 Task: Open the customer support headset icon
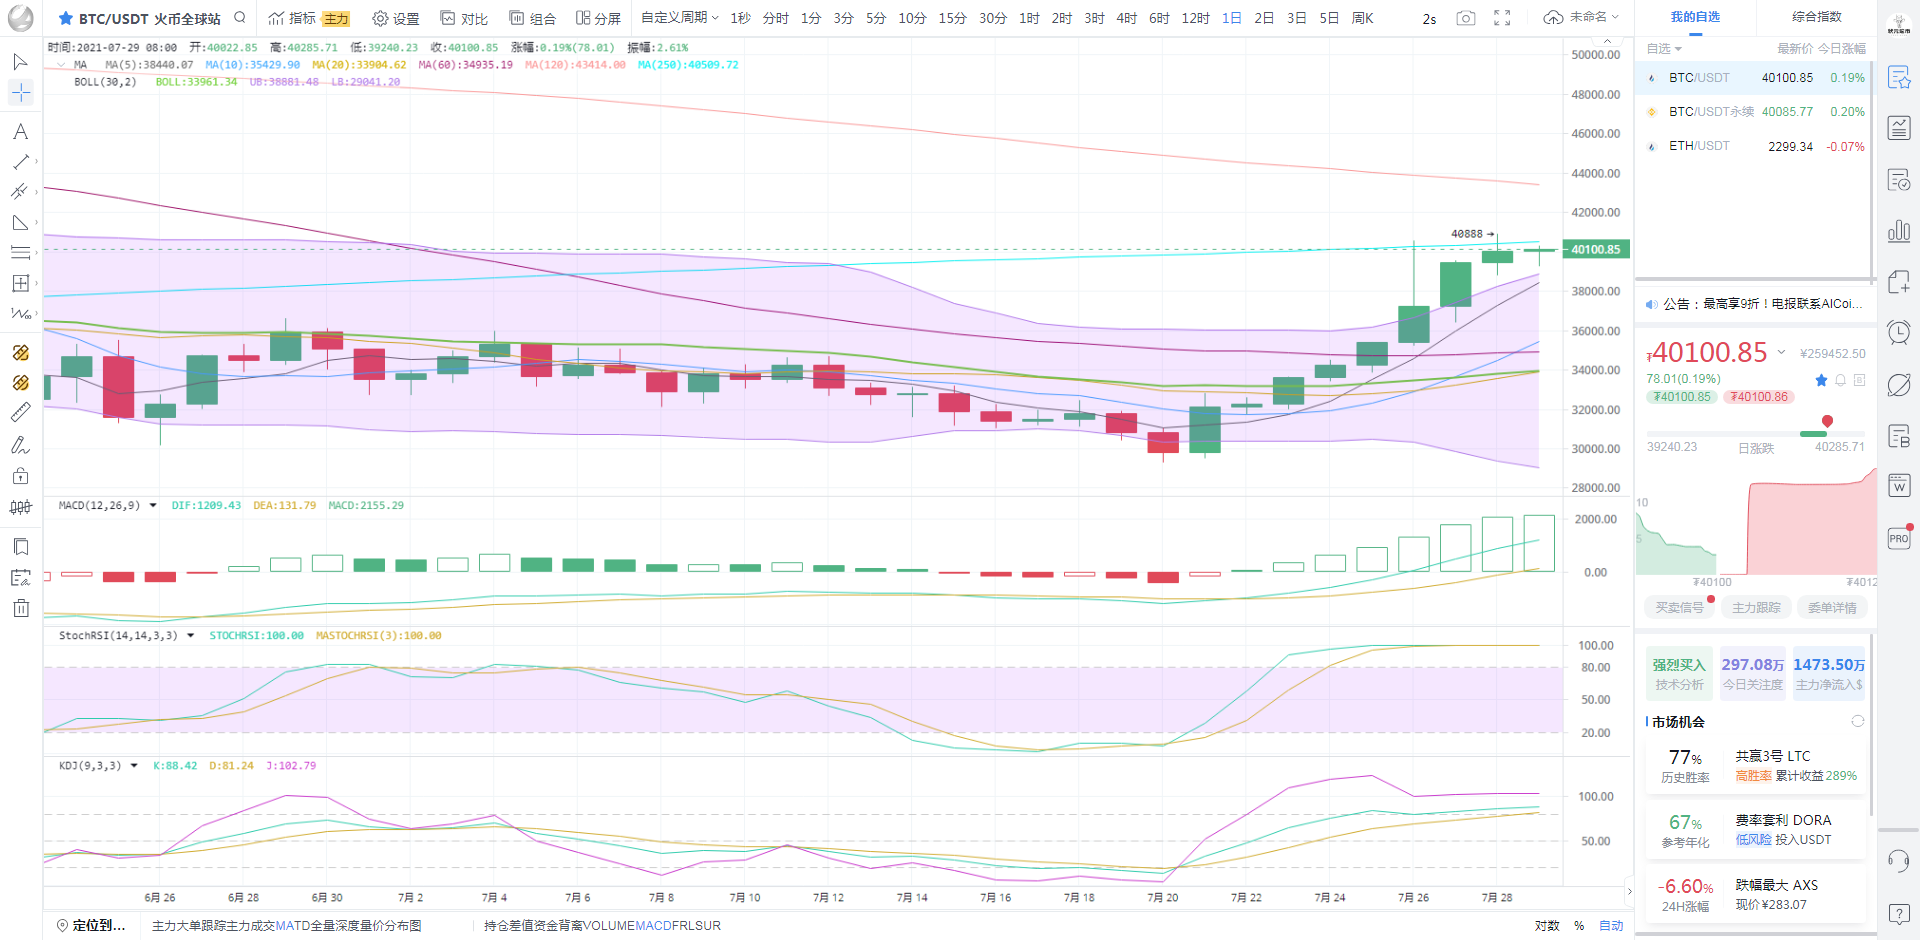tap(1899, 861)
